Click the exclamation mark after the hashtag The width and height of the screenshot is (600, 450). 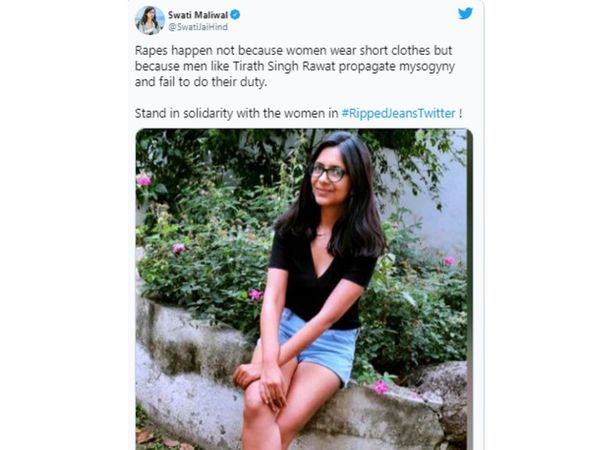460,113
